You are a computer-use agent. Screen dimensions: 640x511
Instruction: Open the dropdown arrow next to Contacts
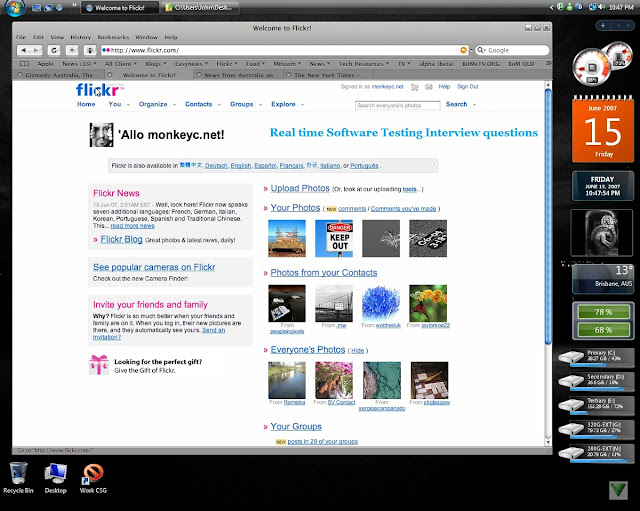point(219,105)
